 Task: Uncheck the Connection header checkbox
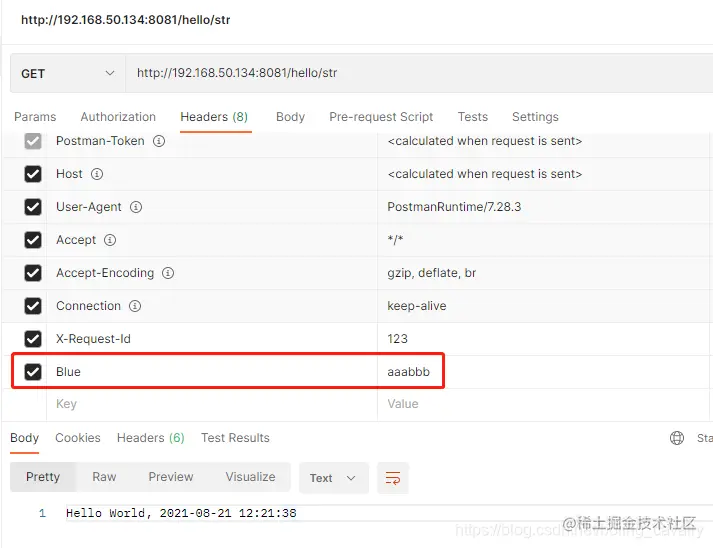(x=33, y=306)
